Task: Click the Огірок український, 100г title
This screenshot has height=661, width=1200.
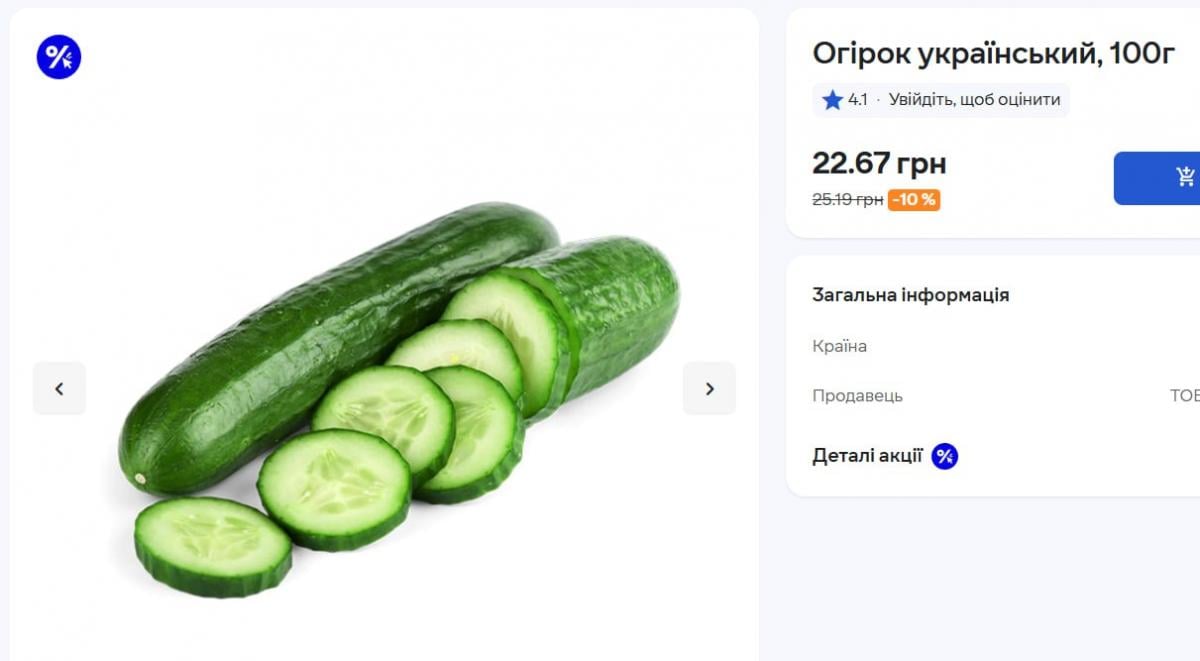Action: pos(993,54)
